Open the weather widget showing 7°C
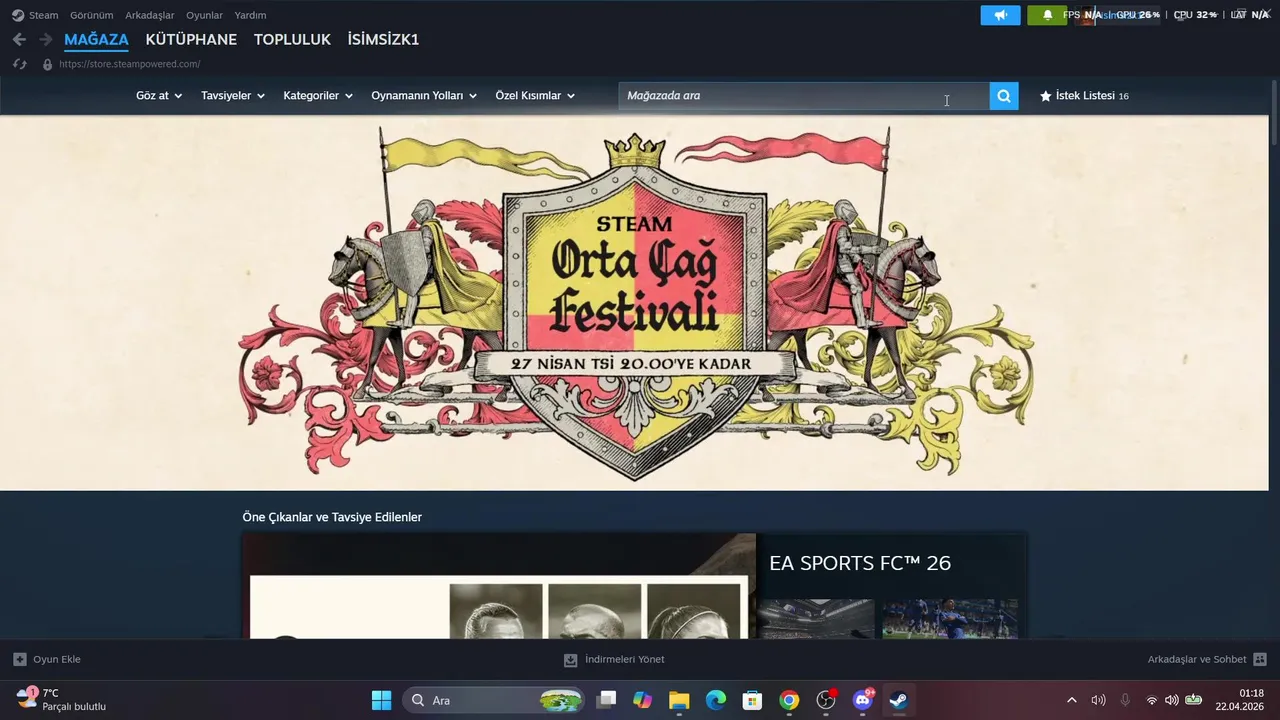Viewport: 1280px width, 720px height. (62, 699)
